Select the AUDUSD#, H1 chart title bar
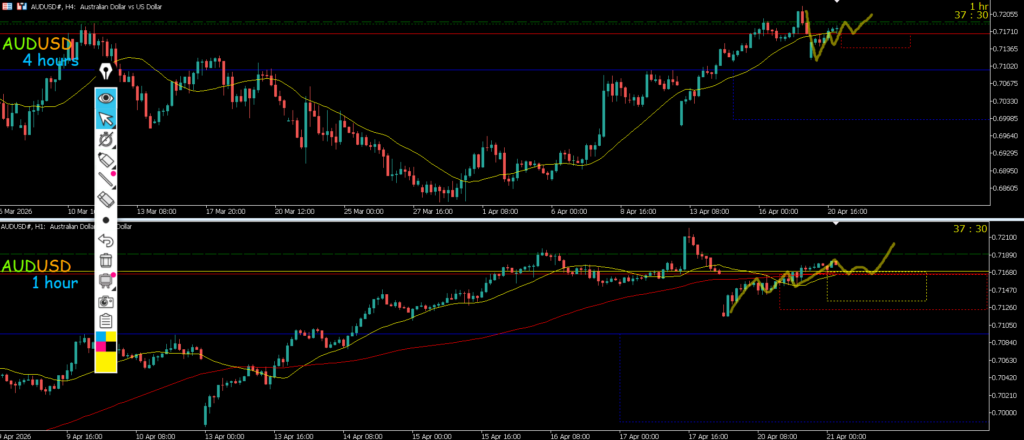 60,227
